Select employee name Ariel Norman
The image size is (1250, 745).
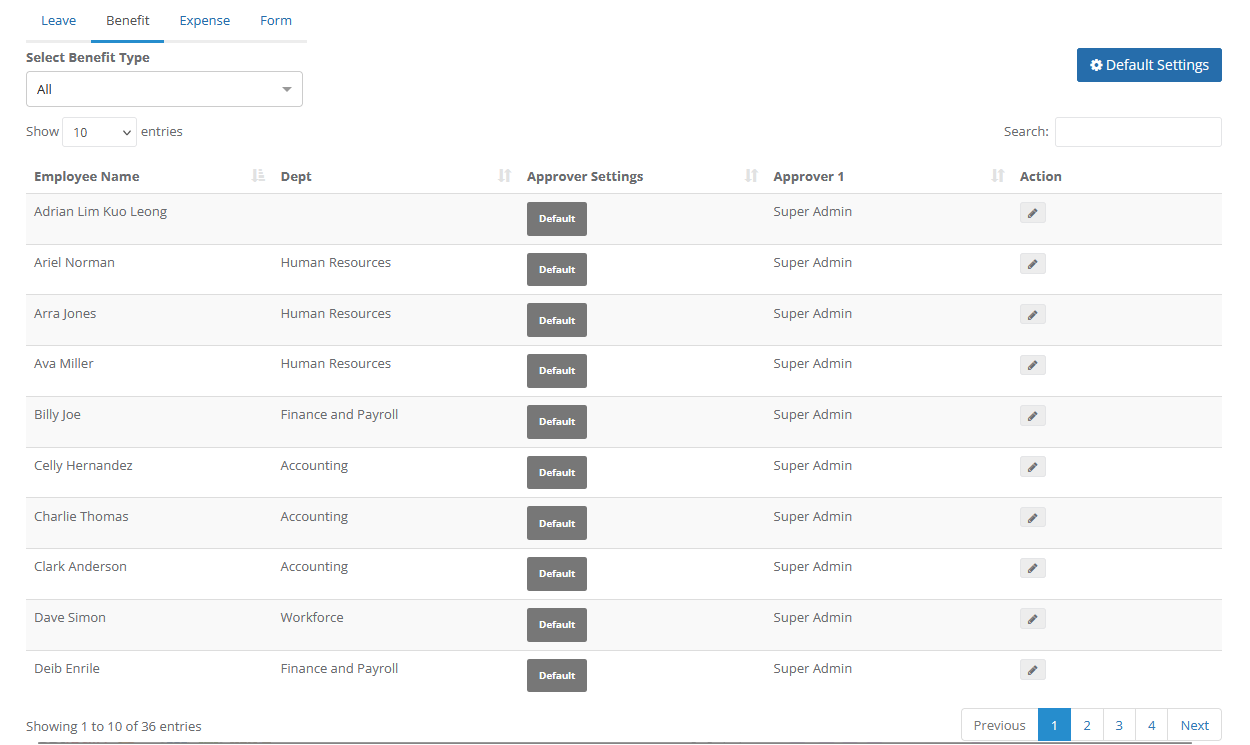tap(74, 263)
